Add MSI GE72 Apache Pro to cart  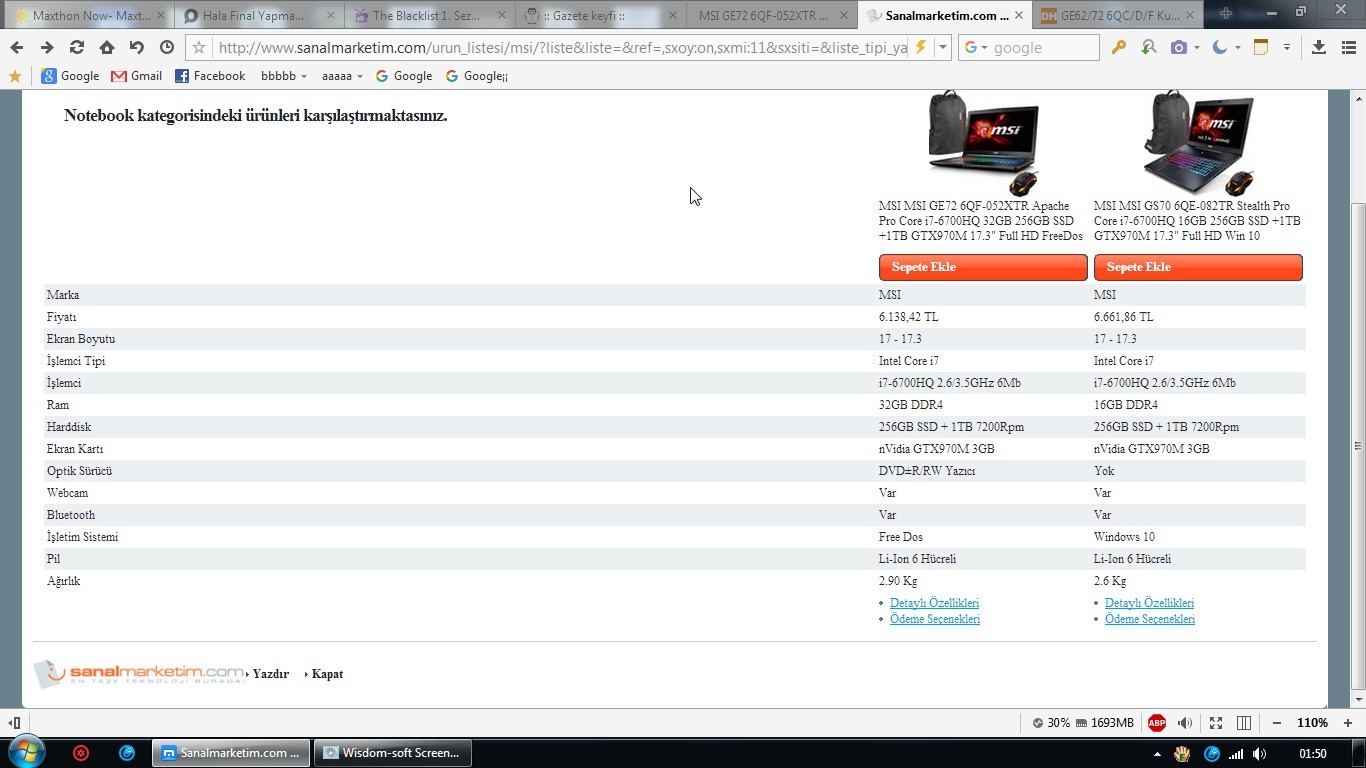pyautogui.click(x=983, y=267)
